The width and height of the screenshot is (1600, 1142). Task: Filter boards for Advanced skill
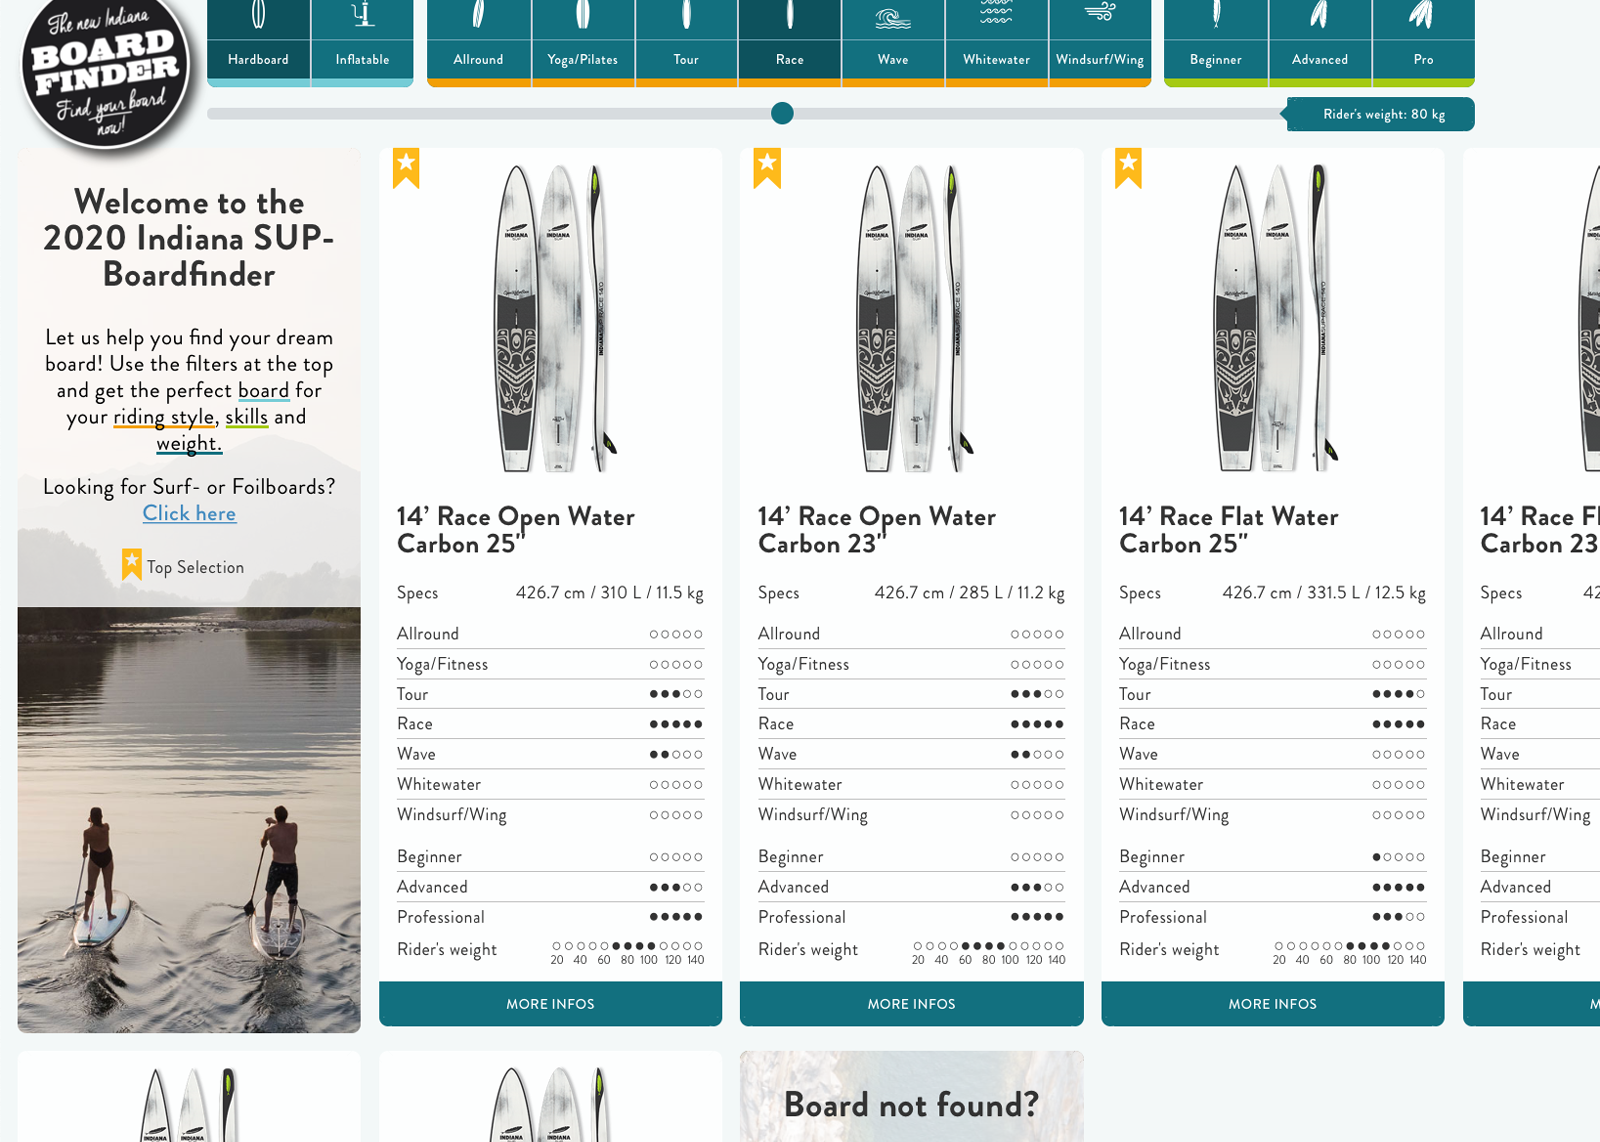1320,42
